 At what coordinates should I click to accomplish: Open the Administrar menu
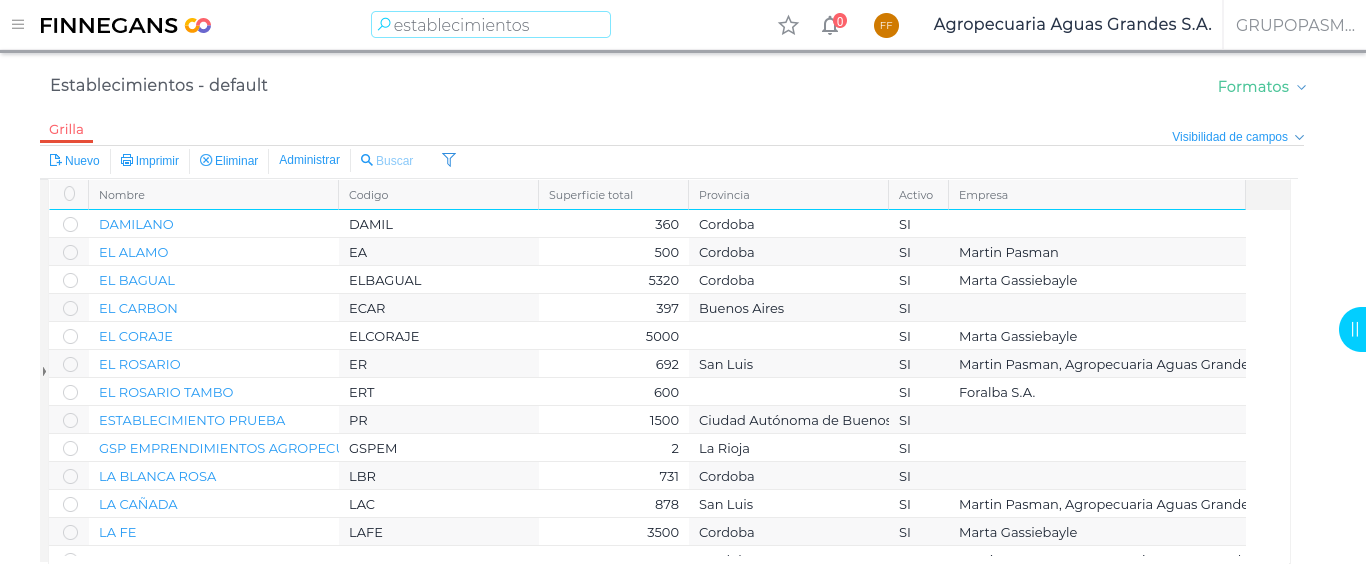click(x=309, y=160)
